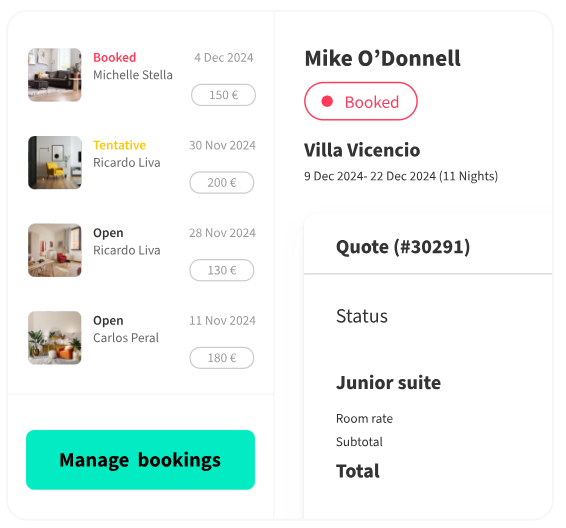Screen dimensions: 566x528
Task: Click the 180 € price pill
Action: point(222,358)
